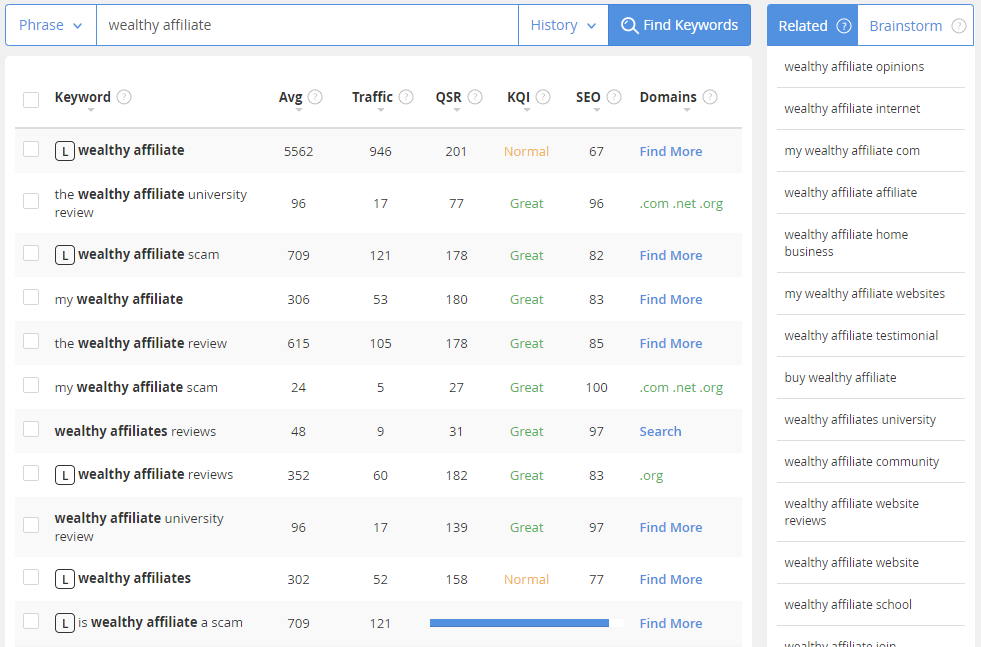The width and height of the screenshot is (981, 647).
Task: Check 'wealthy affiliates reviews' row
Action: click(31, 429)
